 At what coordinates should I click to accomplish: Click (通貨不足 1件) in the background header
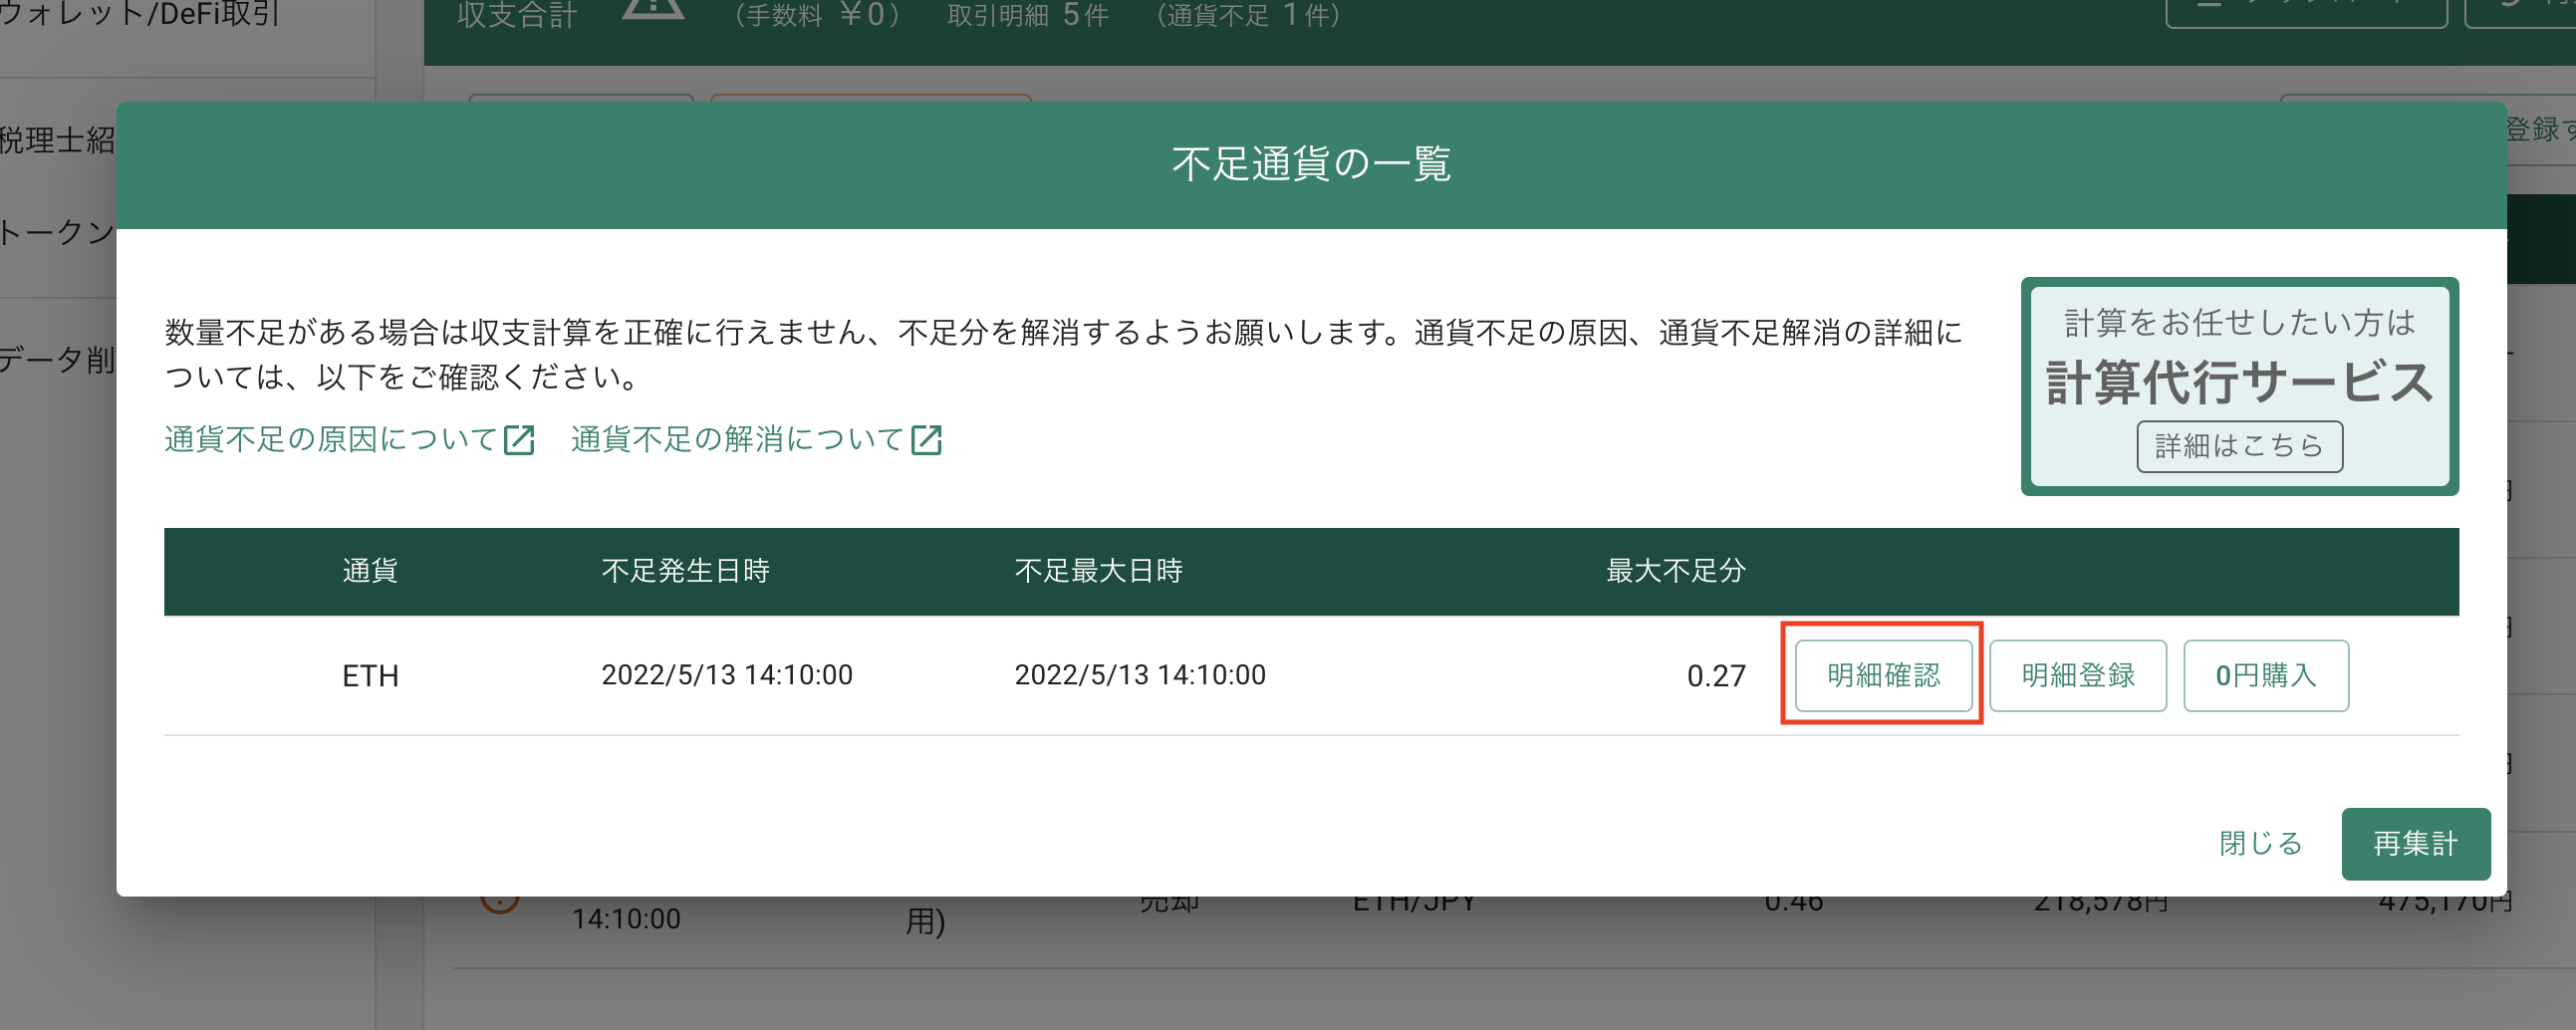coord(1248,15)
